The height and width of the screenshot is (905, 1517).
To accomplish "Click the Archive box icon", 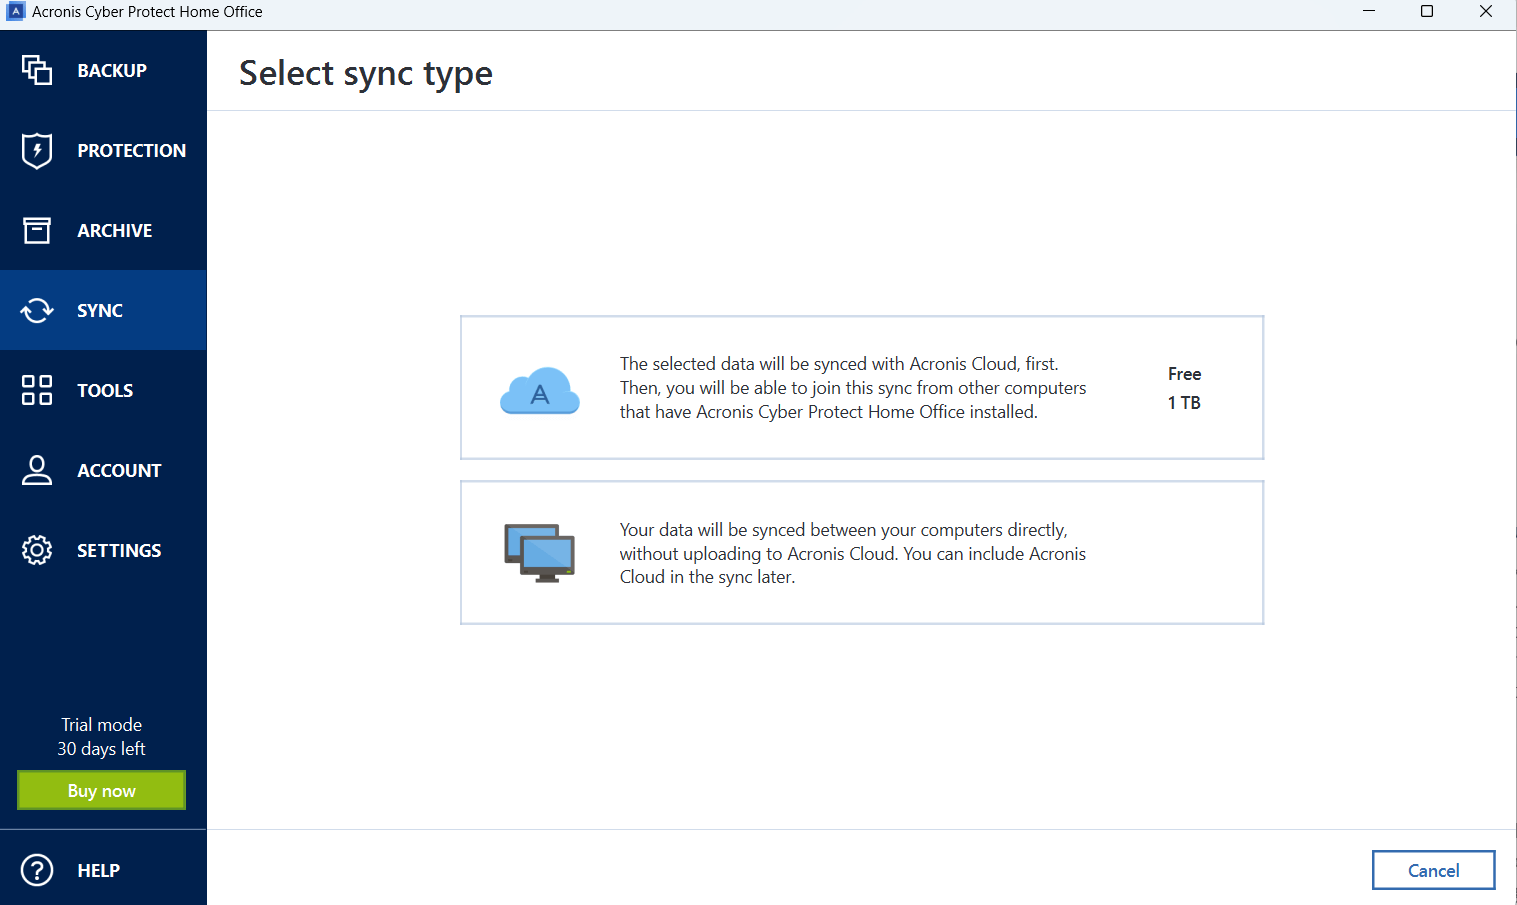I will pos(37,230).
